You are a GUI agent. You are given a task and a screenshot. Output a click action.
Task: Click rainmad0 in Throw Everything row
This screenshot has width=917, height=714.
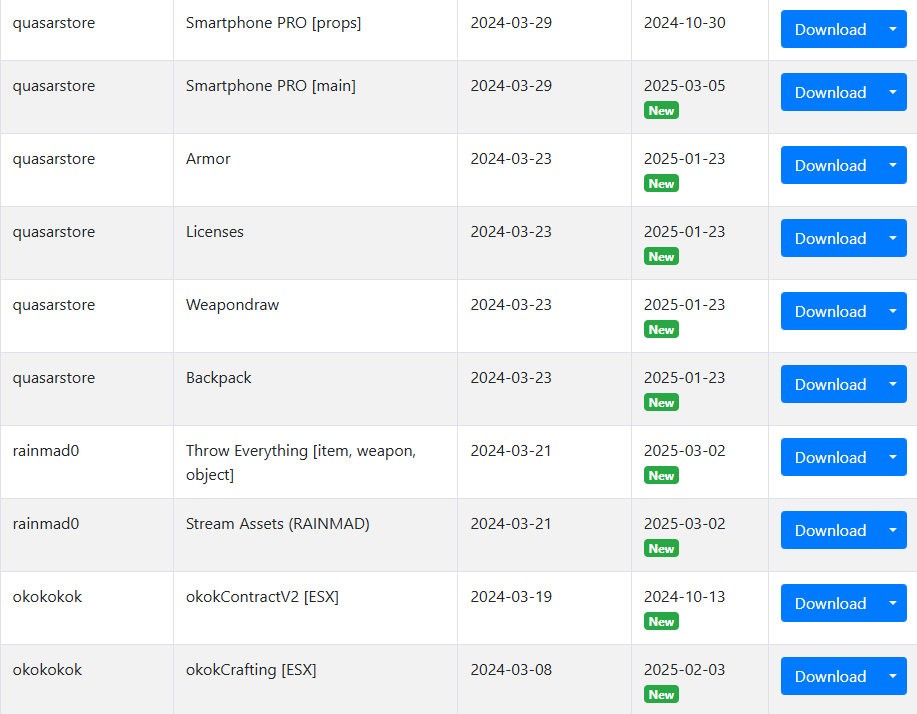pos(46,451)
